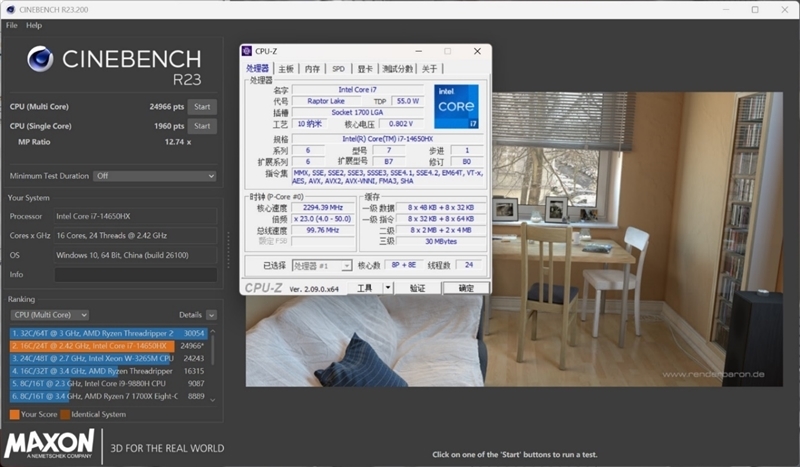Image resolution: width=800 pixels, height=467 pixels.
Task: Click the 55.0 W TDP value
Action: click(408, 101)
